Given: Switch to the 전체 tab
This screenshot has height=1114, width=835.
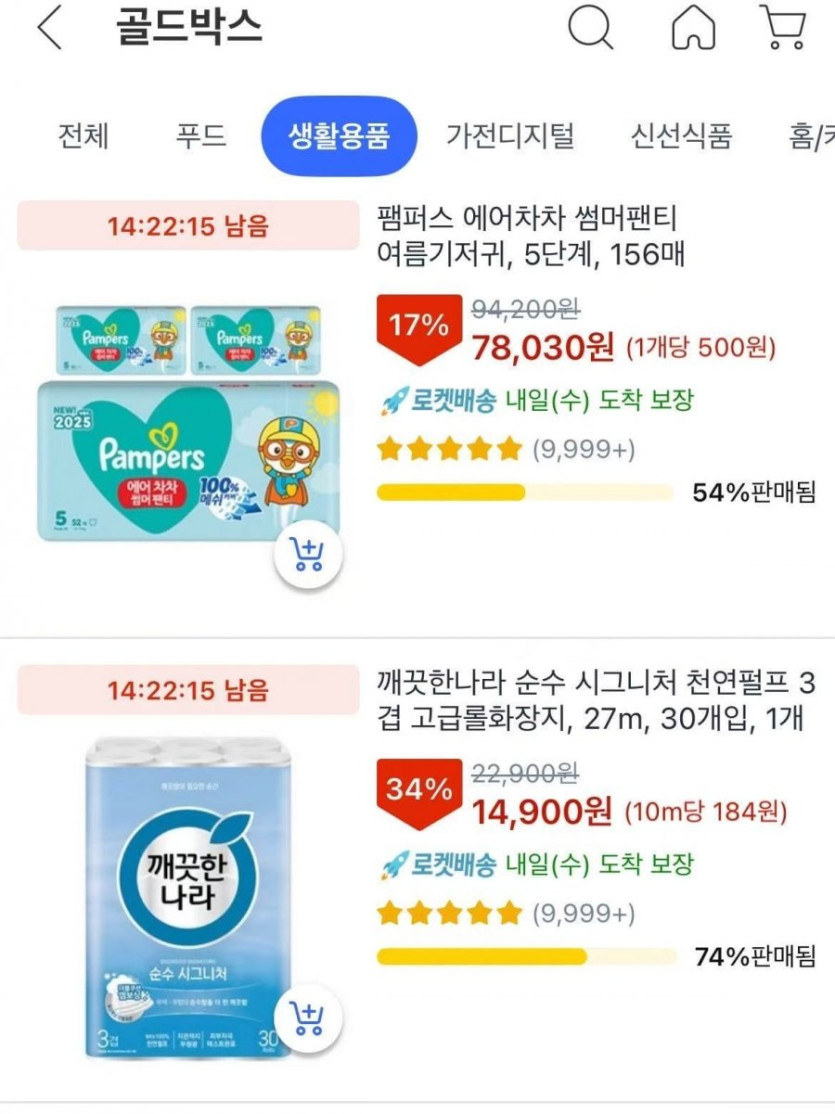Looking at the screenshot, I should pos(84,136).
